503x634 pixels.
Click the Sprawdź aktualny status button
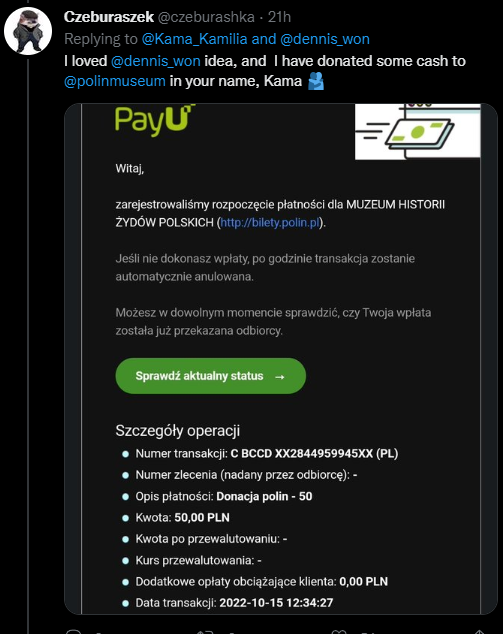pos(211,376)
